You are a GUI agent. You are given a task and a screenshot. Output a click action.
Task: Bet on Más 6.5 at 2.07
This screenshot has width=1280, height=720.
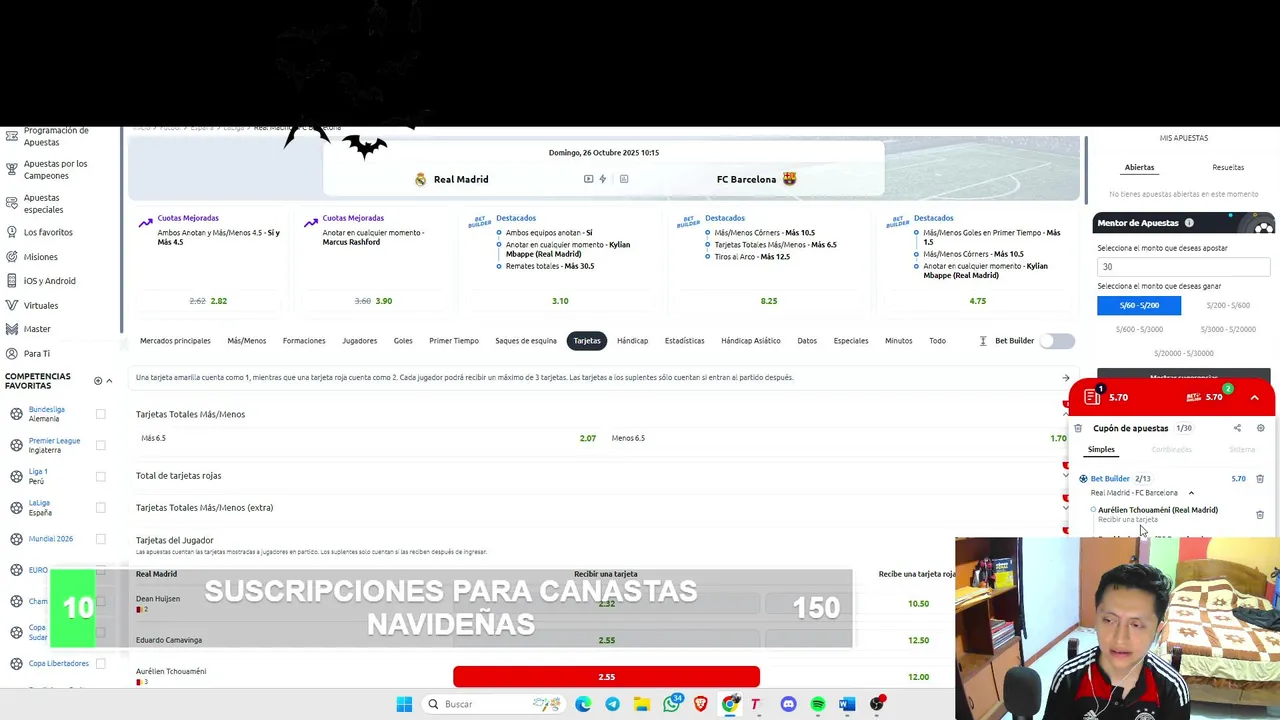coord(368,438)
